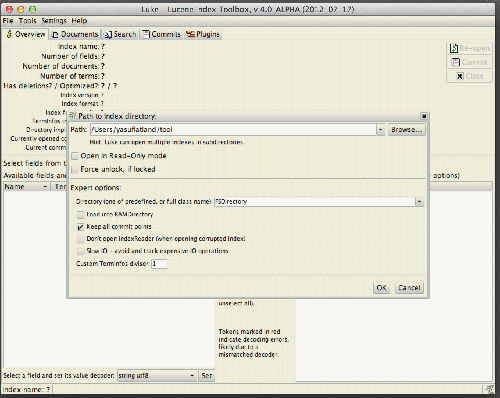Click the macOS red close window button
This screenshot has width=500, height=398.
pos(9,9)
